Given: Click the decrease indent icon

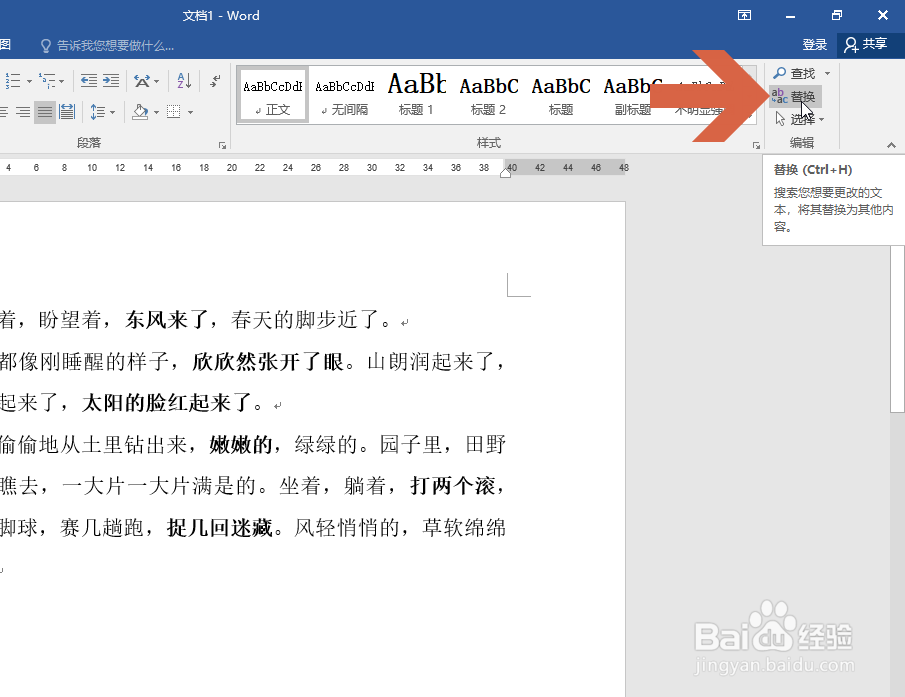Looking at the screenshot, I should tap(88, 81).
